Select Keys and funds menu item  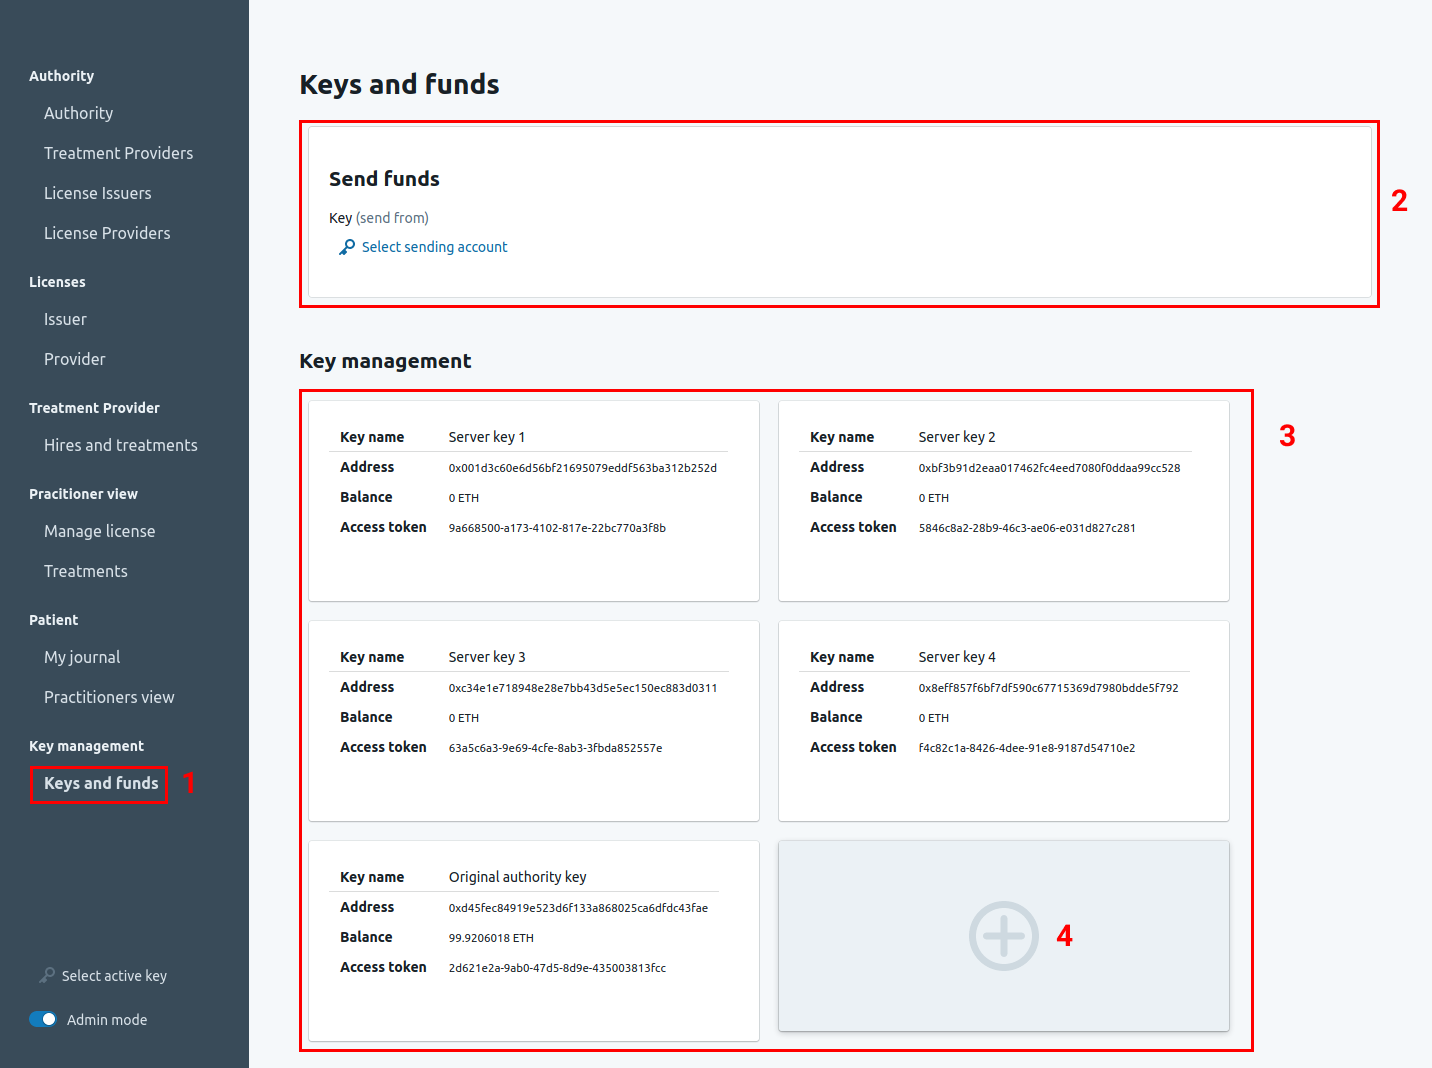point(101,783)
